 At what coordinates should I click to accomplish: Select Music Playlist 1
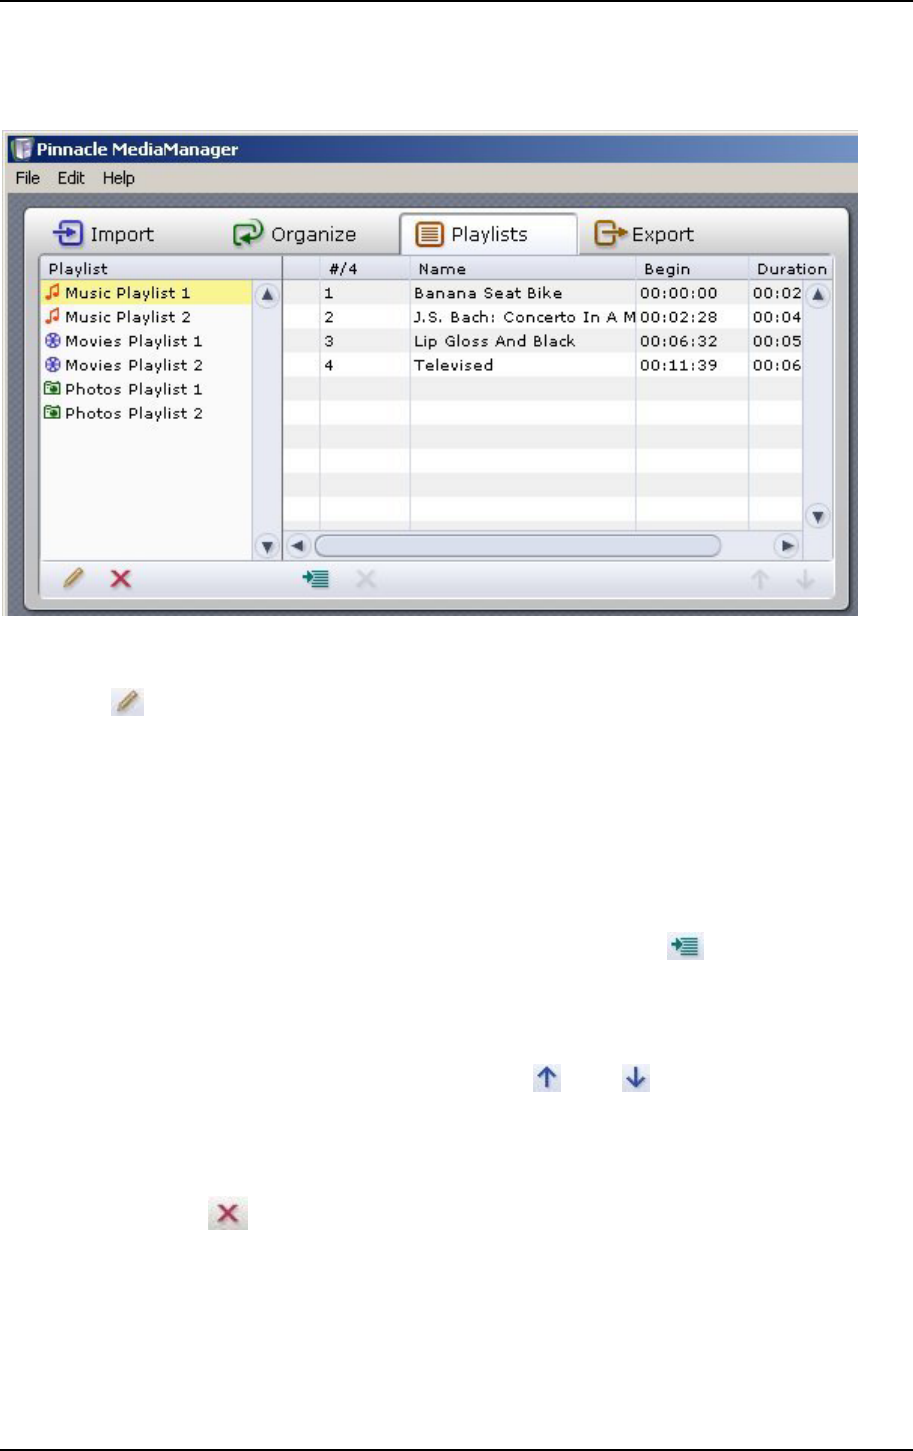(146, 293)
